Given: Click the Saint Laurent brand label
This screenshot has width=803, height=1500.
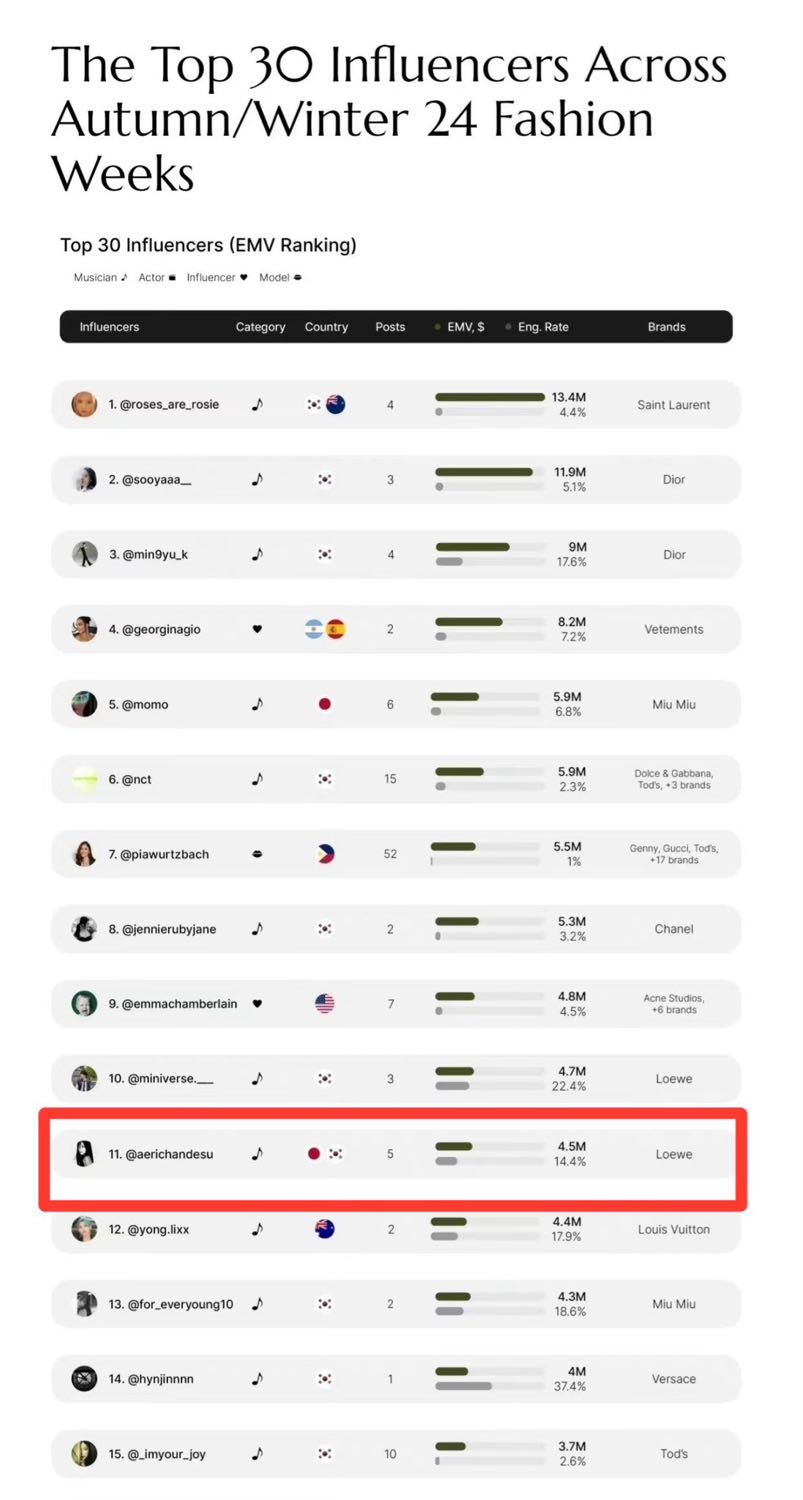Looking at the screenshot, I should [674, 405].
